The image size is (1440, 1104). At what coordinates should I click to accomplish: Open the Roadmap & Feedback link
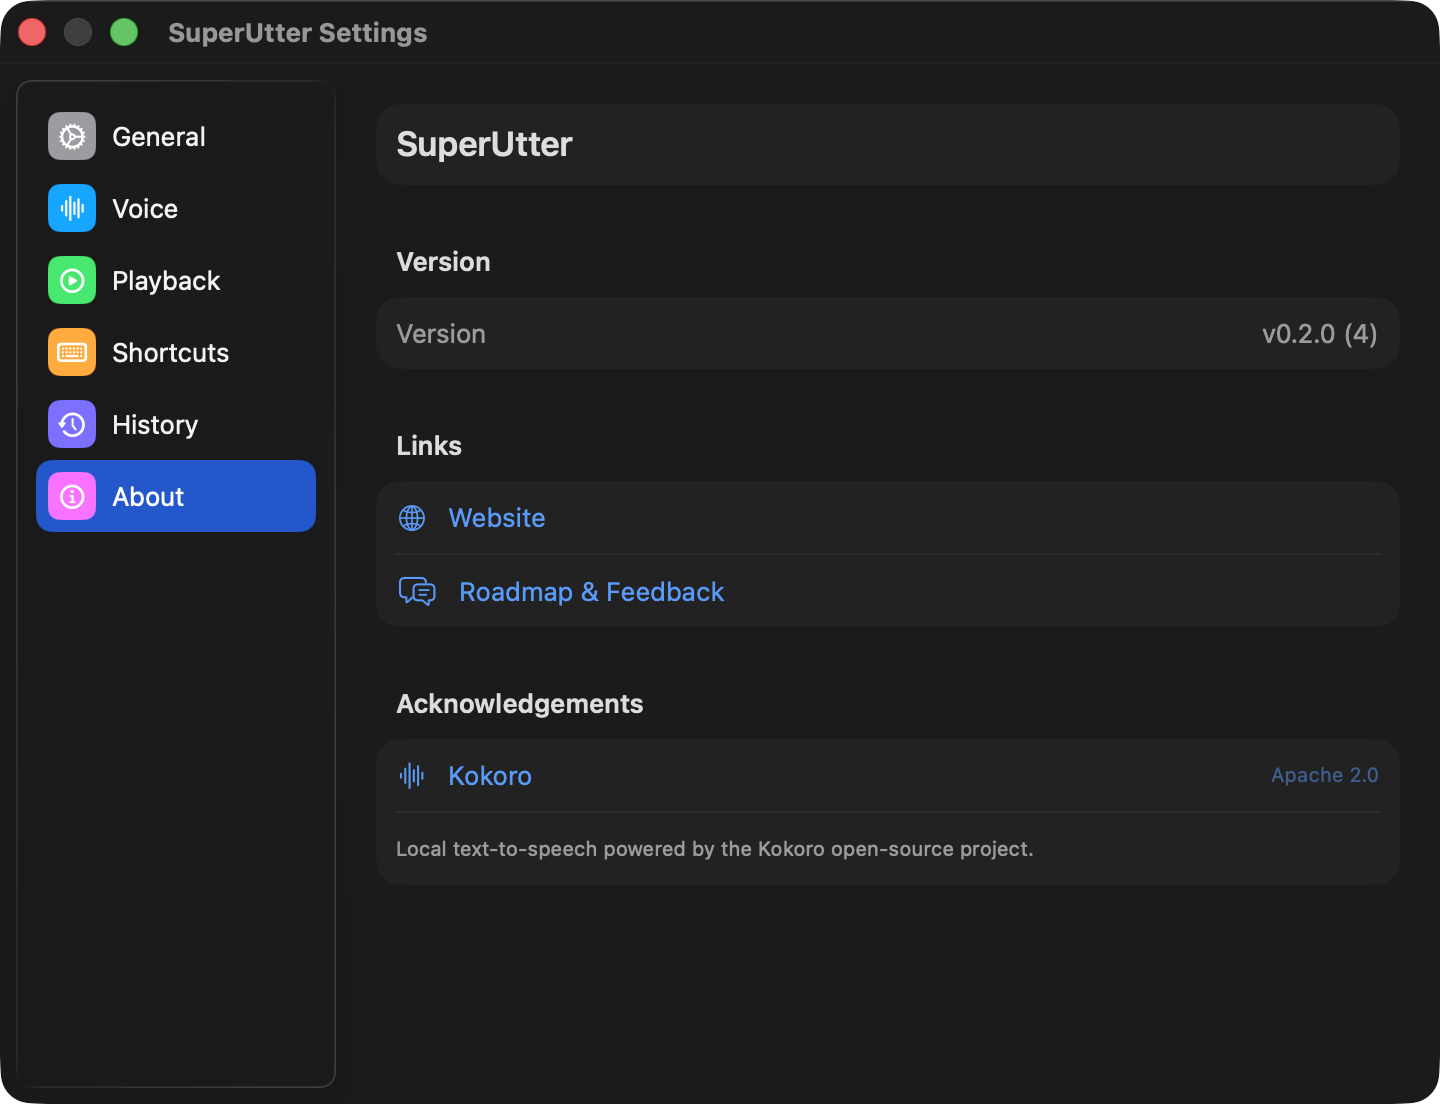591,592
